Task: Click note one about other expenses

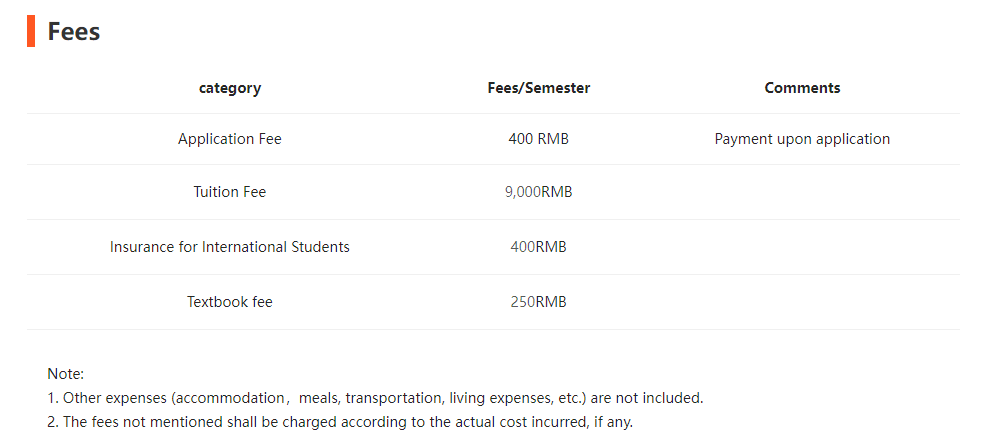Action: [x=375, y=398]
